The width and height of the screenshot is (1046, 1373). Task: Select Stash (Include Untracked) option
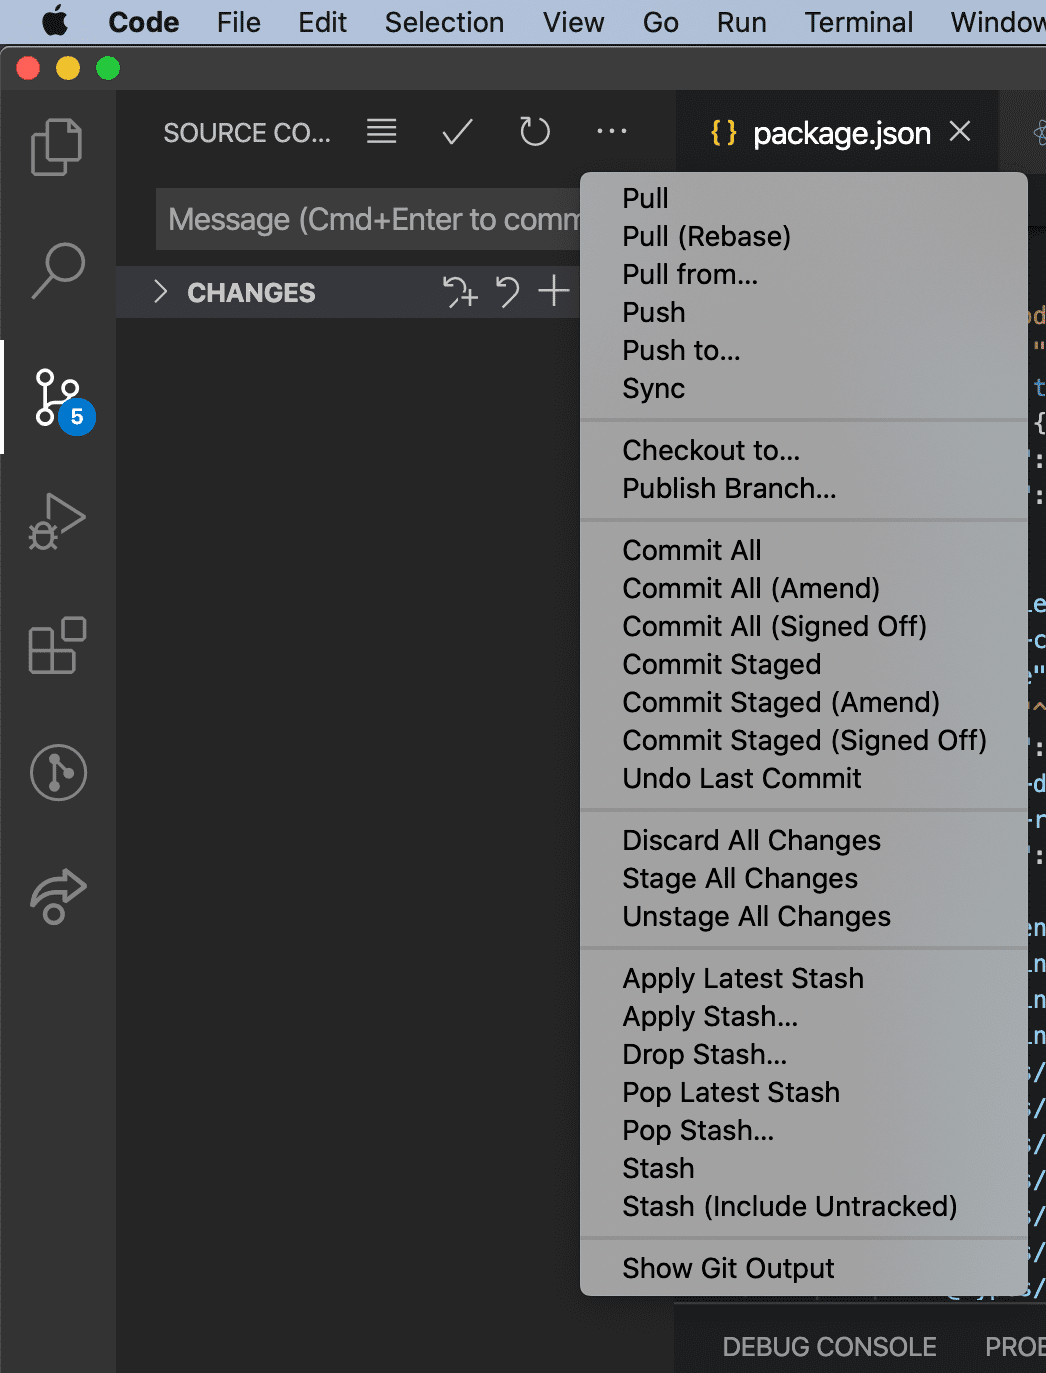coord(789,1207)
